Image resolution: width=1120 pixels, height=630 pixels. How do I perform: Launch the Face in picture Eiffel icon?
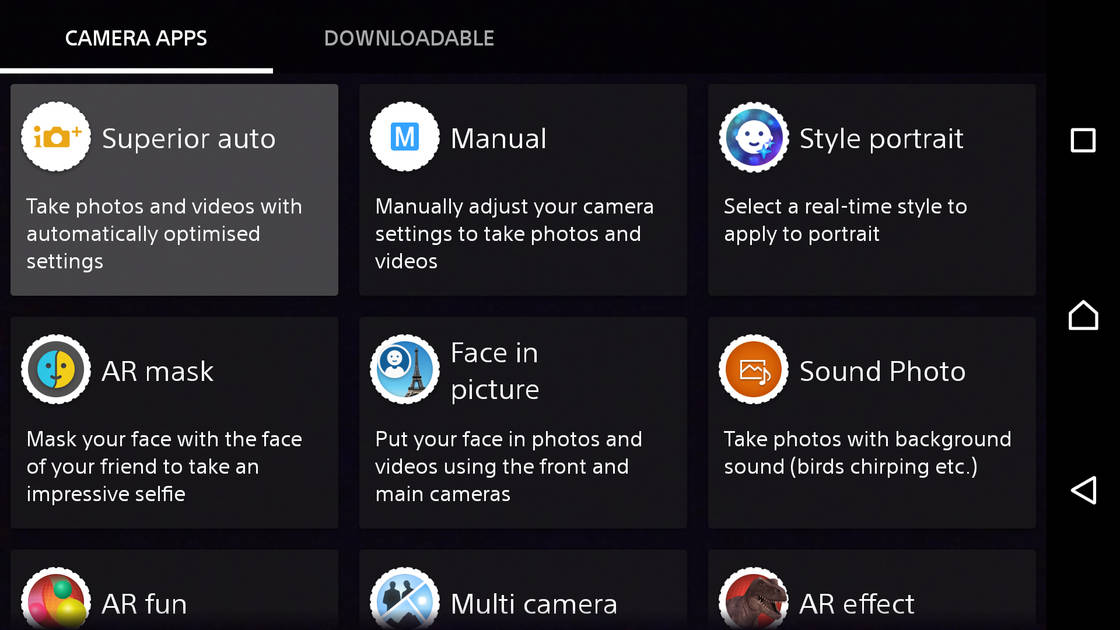coord(404,369)
